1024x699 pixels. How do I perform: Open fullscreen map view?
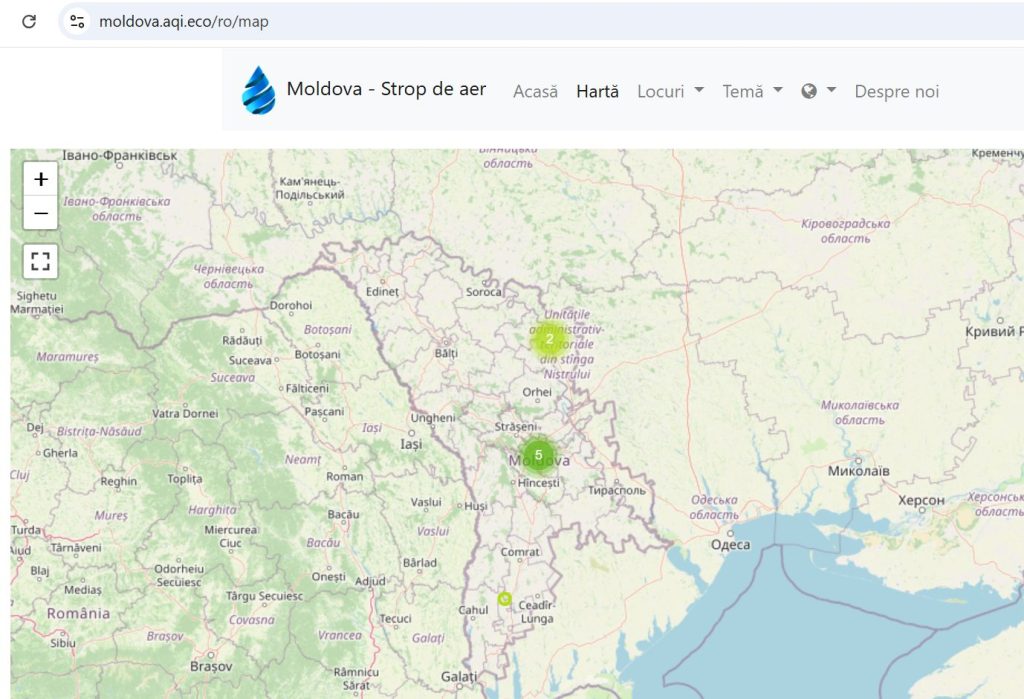click(40, 261)
